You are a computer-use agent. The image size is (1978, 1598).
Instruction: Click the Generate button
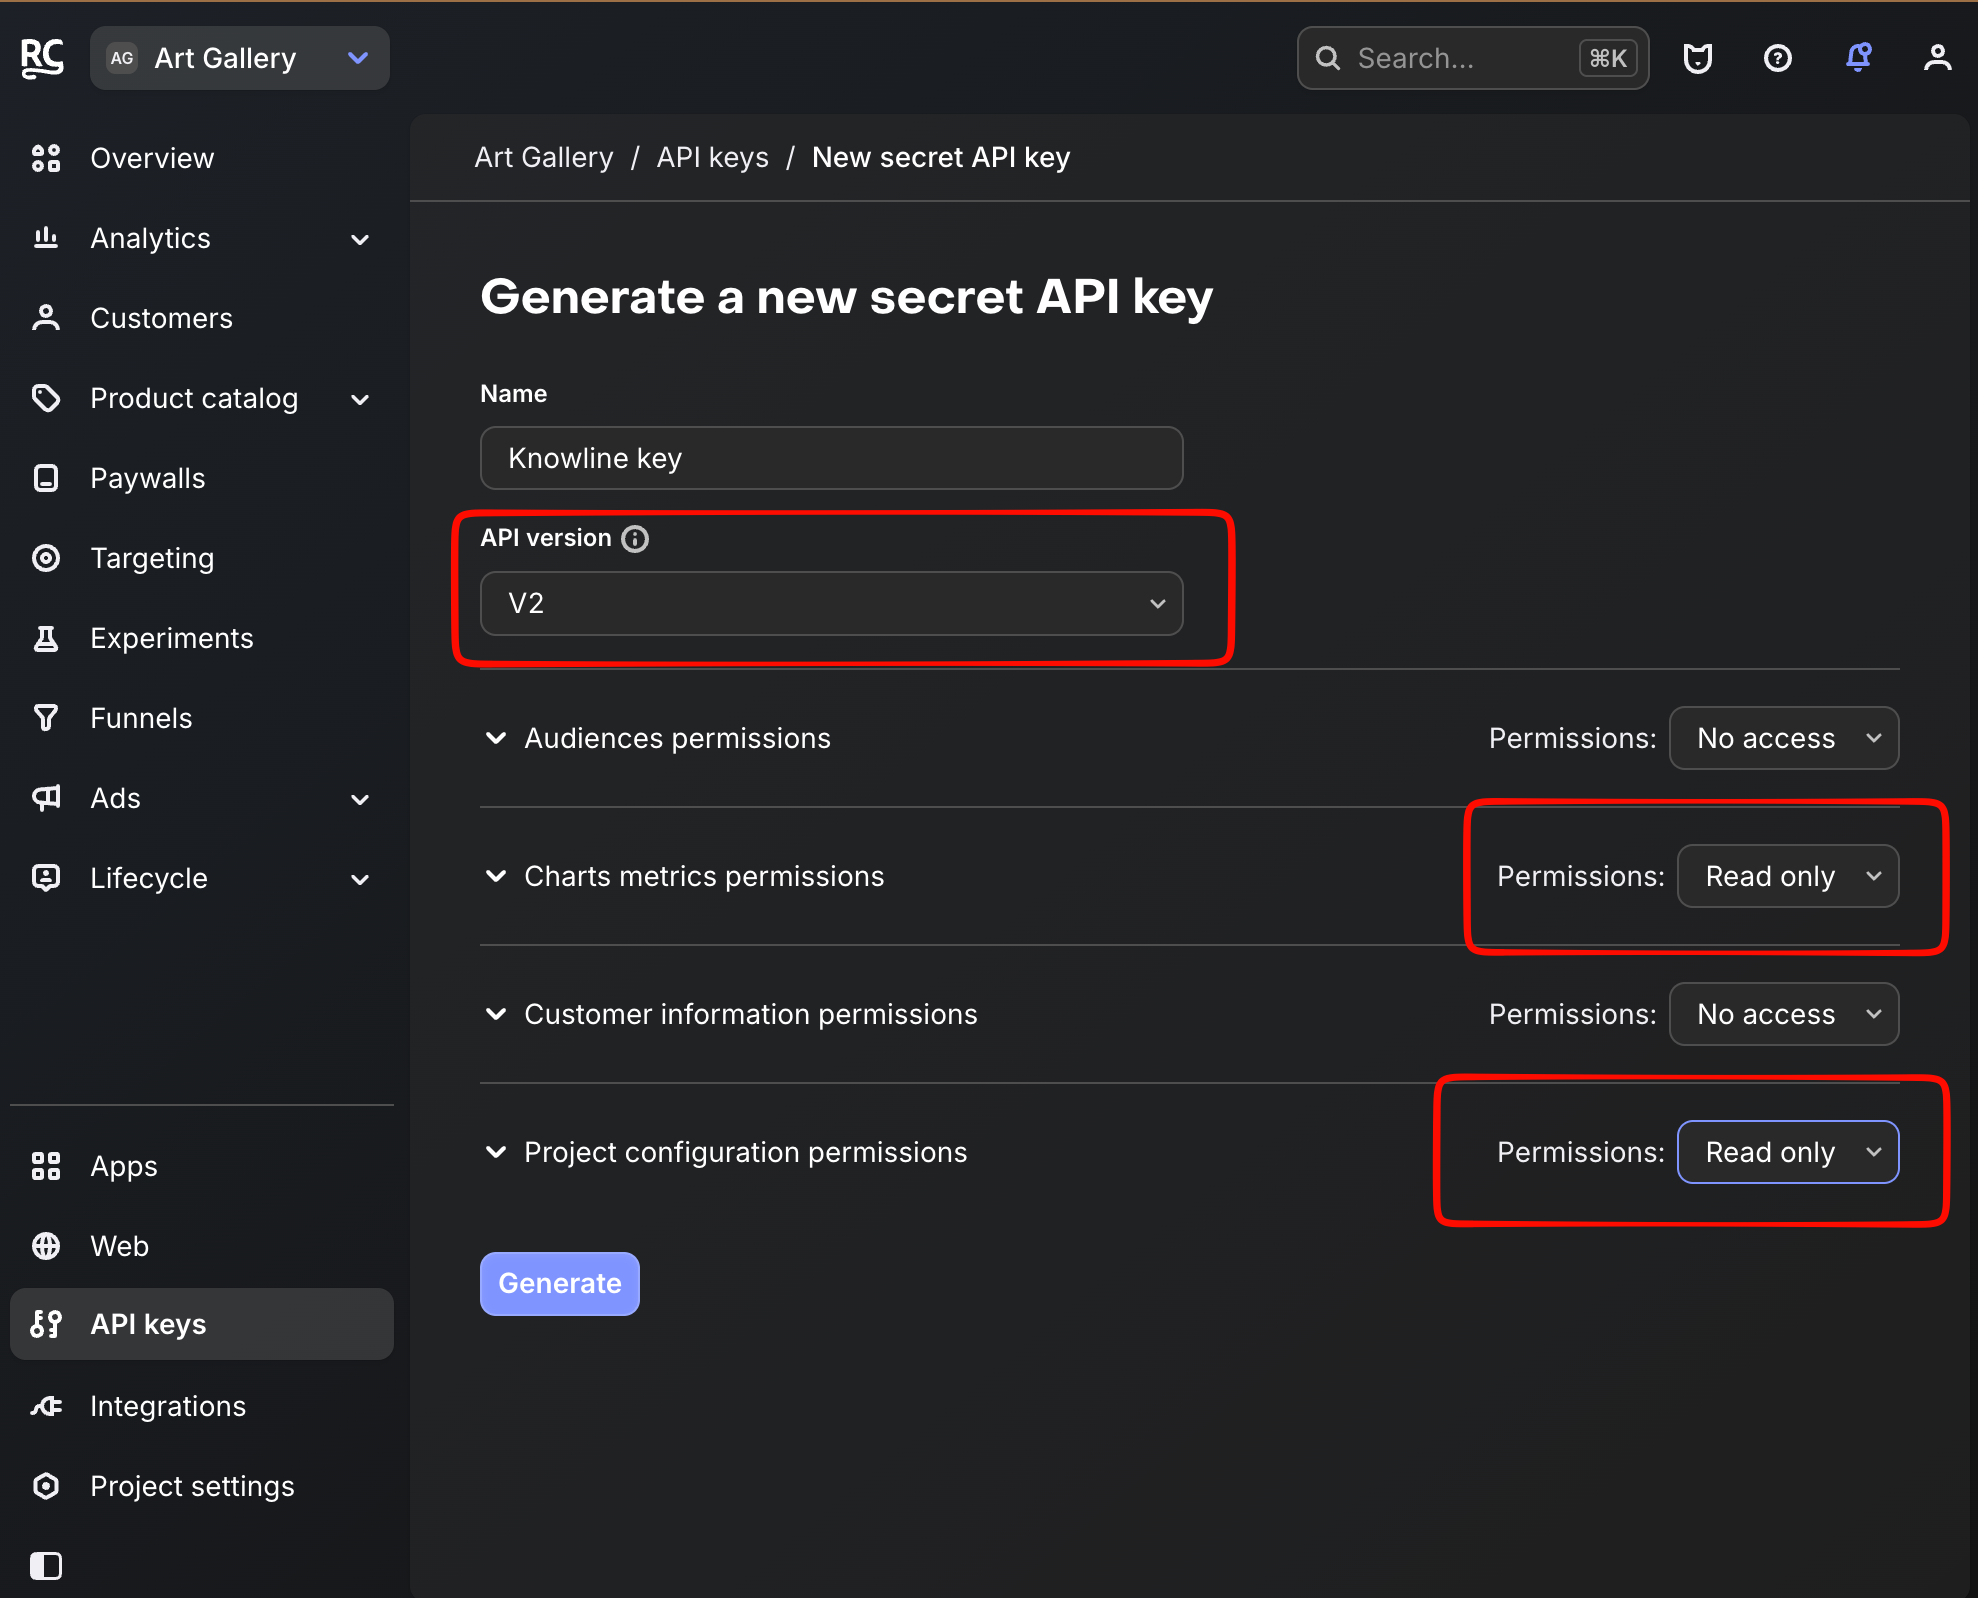pos(559,1283)
